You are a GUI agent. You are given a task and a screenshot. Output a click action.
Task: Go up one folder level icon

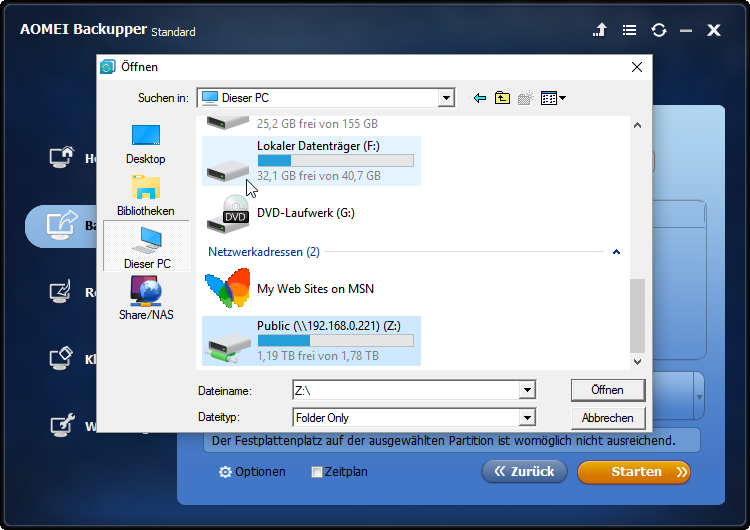pos(502,98)
